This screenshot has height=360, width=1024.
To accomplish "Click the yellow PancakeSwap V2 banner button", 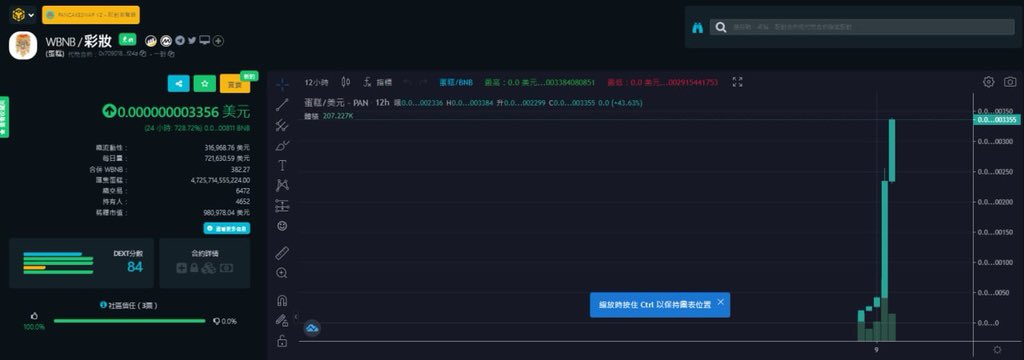I will pyautogui.click(x=91, y=15).
